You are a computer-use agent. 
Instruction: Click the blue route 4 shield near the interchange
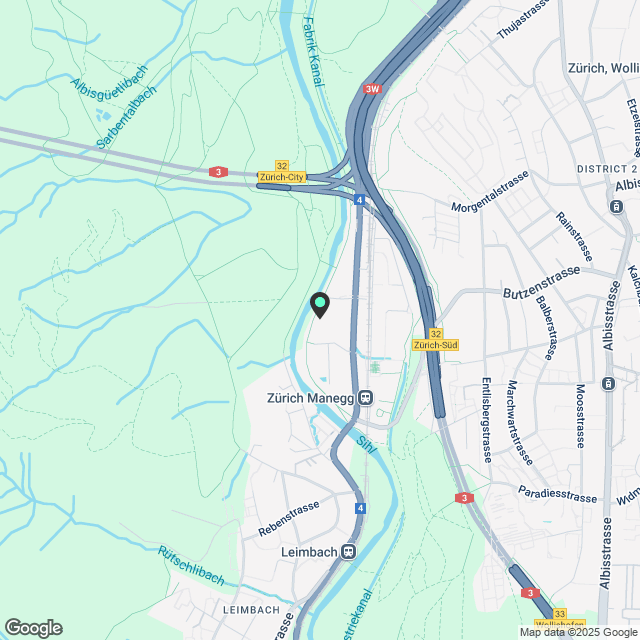[359, 200]
